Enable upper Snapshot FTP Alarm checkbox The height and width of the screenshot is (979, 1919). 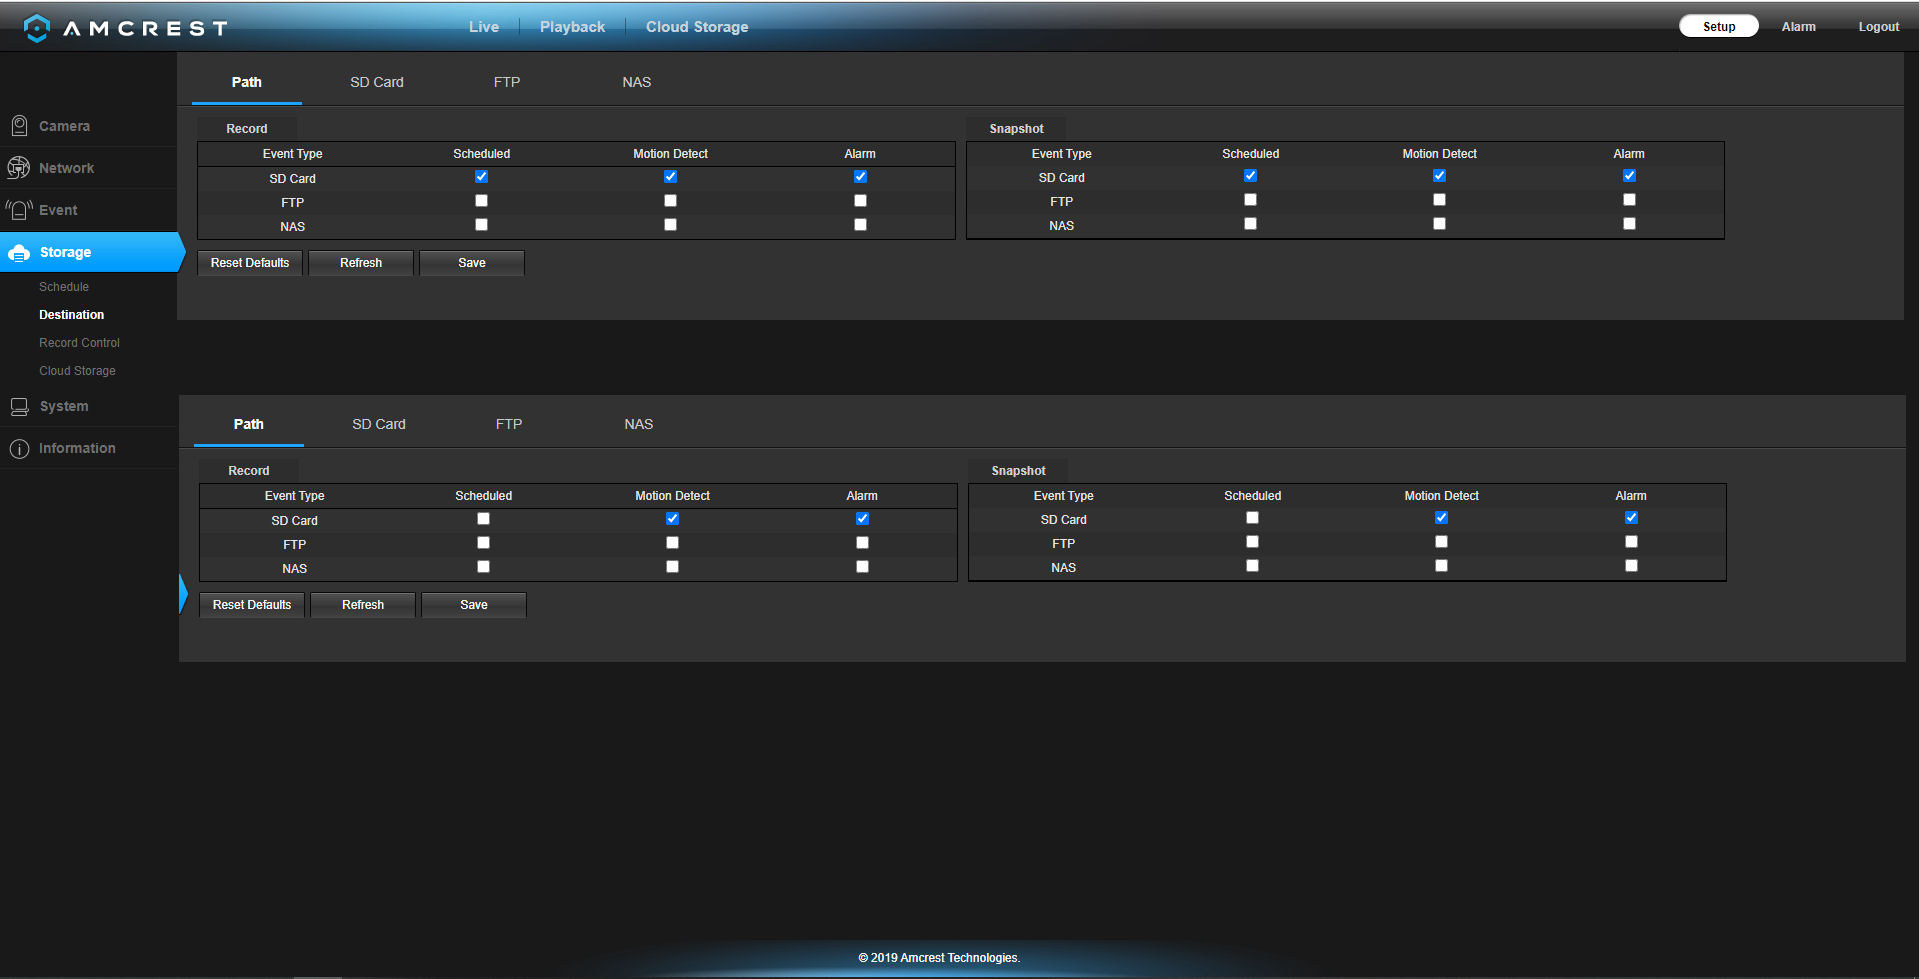point(1629,200)
